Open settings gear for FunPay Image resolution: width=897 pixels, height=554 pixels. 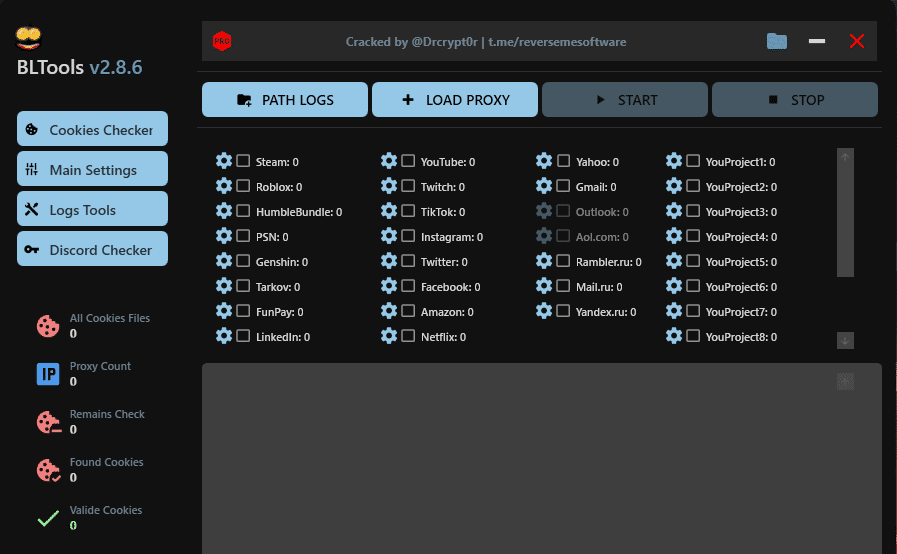(224, 311)
